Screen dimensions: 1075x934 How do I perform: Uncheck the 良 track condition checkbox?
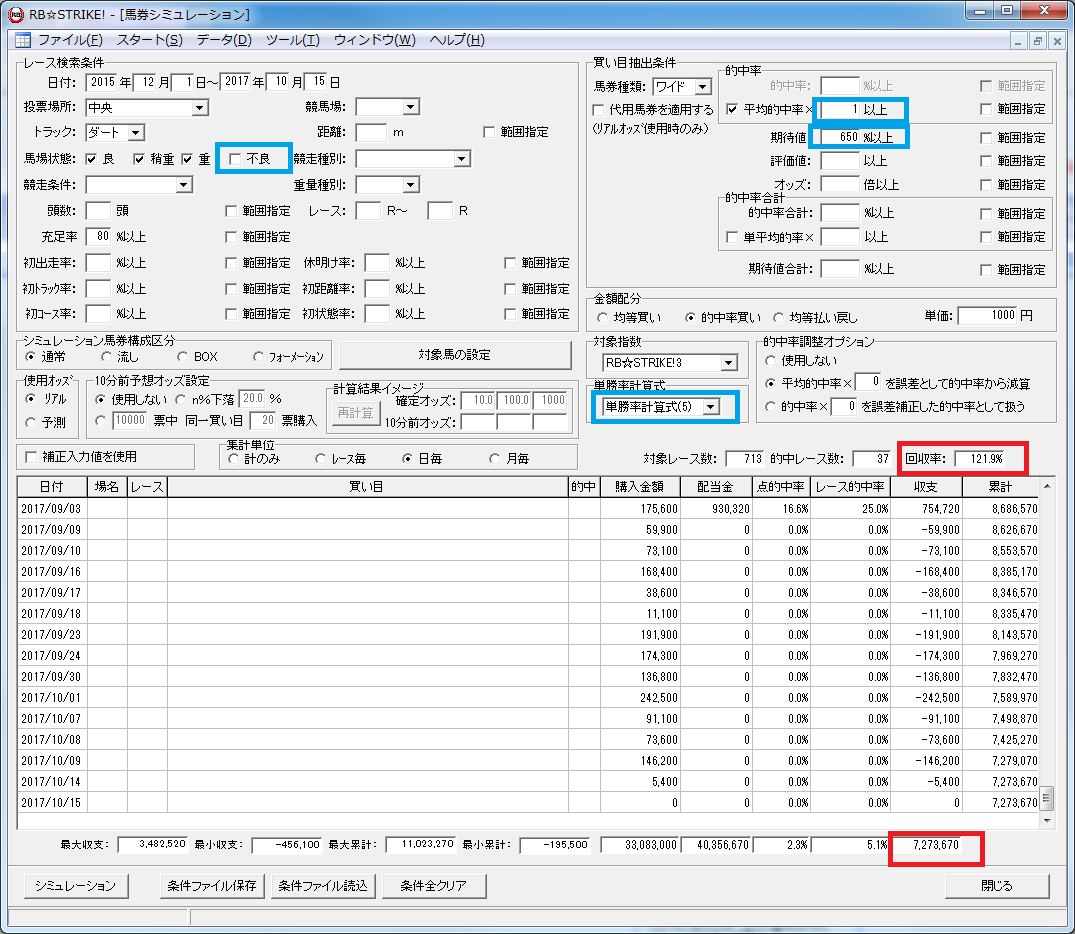pos(91,159)
